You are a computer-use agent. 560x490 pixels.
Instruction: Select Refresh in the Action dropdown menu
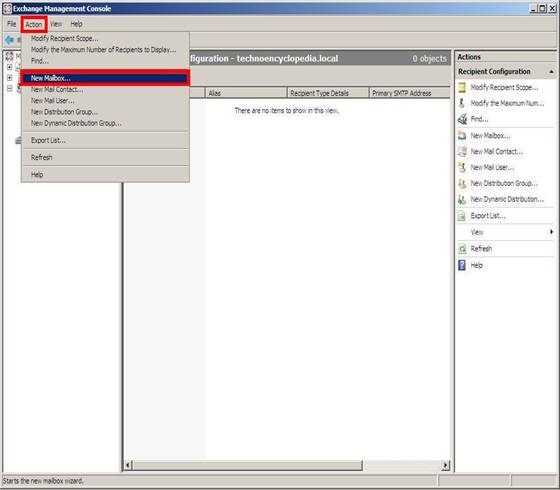tap(105, 157)
